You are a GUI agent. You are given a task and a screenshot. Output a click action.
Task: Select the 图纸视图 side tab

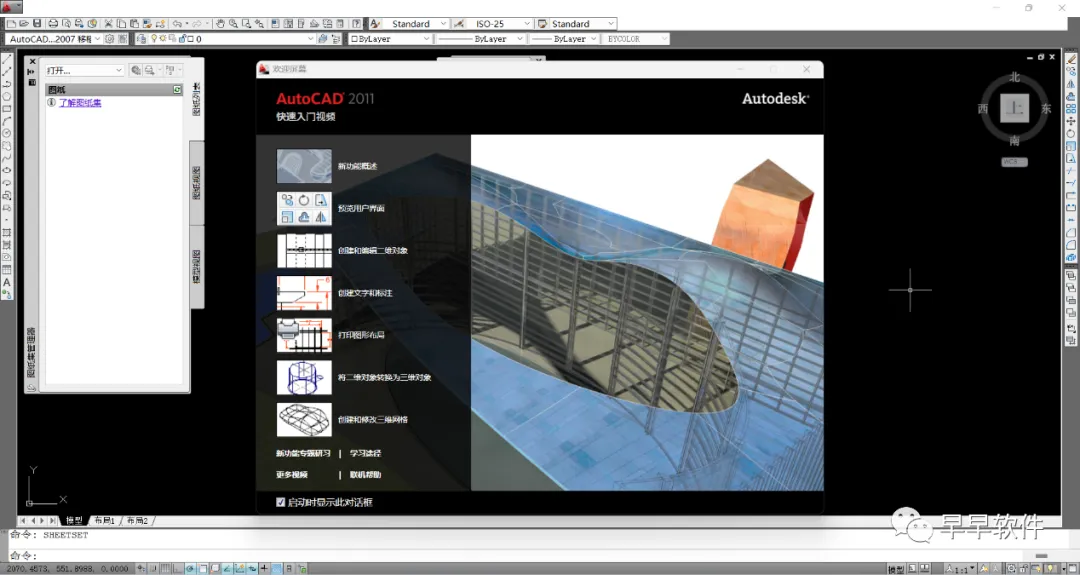click(196, 183)
